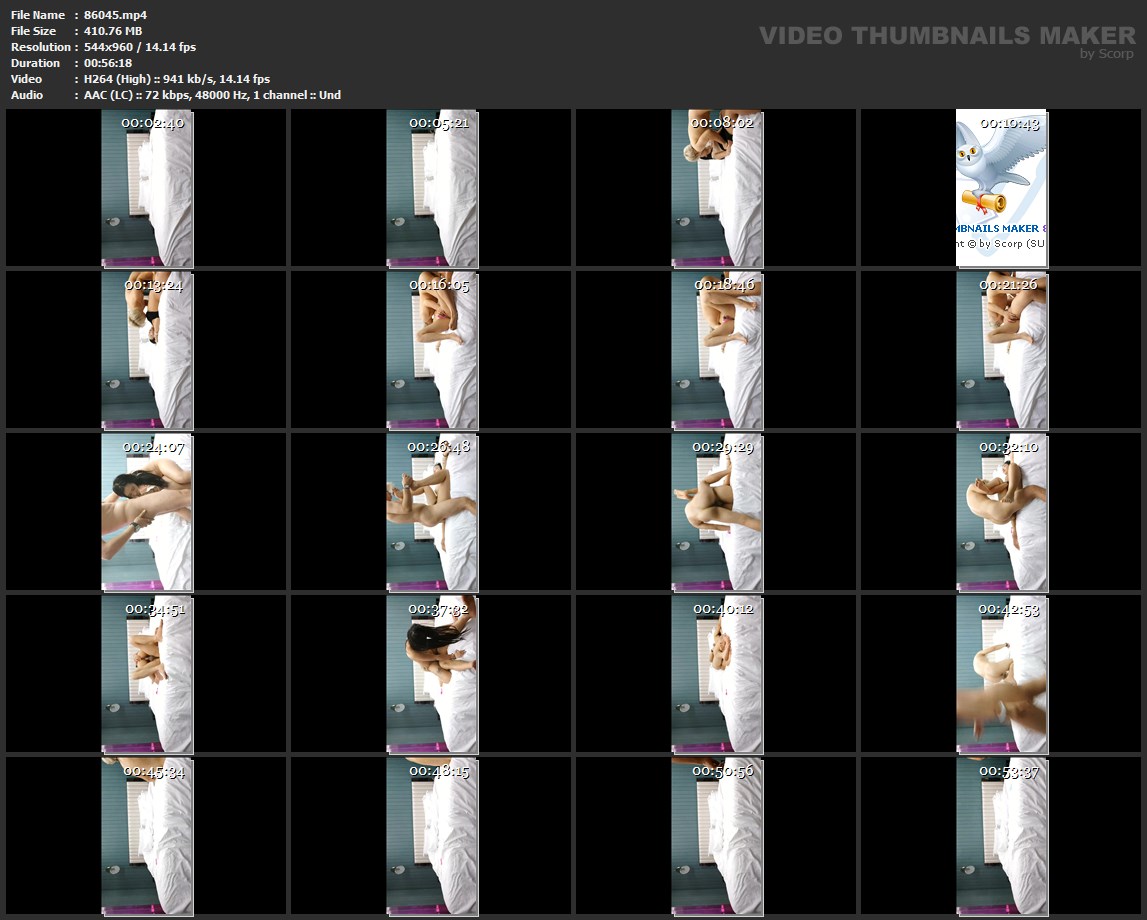
Task: Click the VIDEO THUMBNAILS MAKER watermark title
Action: [946, 36]
